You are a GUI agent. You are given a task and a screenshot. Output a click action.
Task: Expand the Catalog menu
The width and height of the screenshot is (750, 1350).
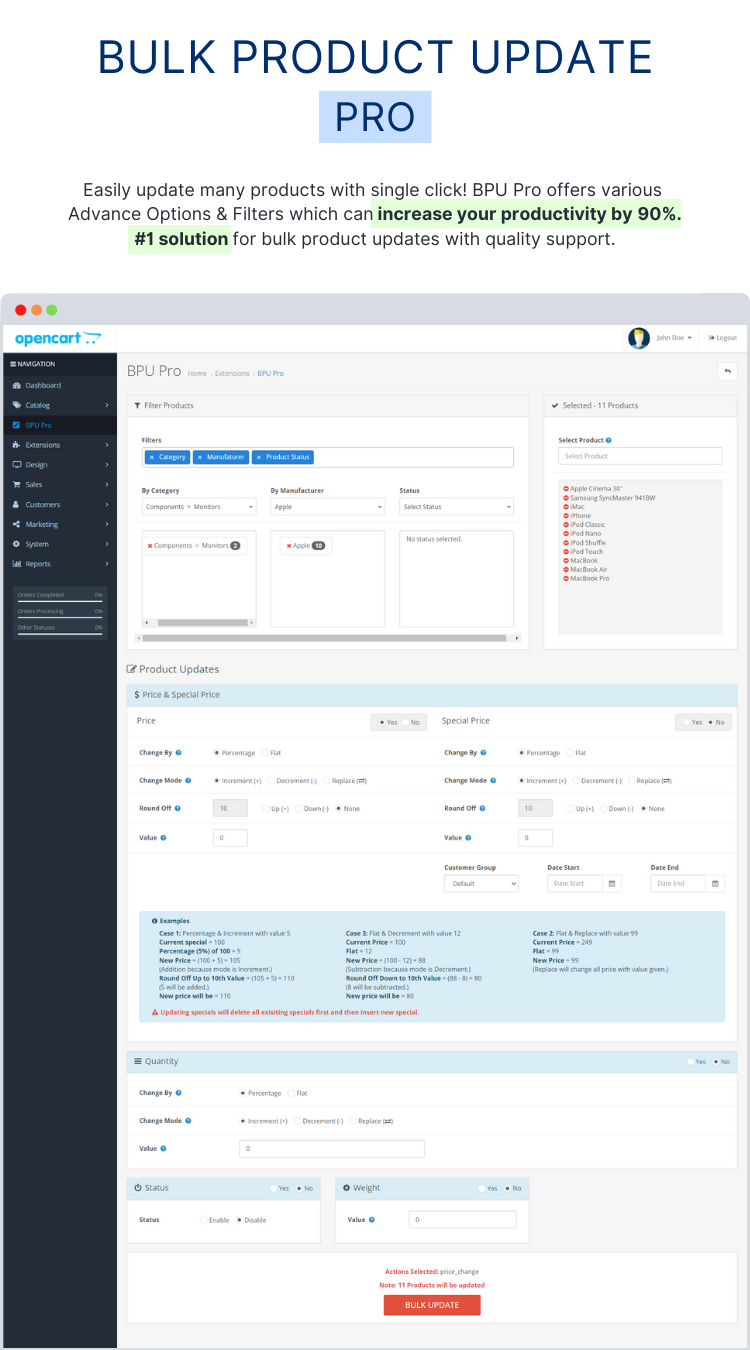point(60,405)
